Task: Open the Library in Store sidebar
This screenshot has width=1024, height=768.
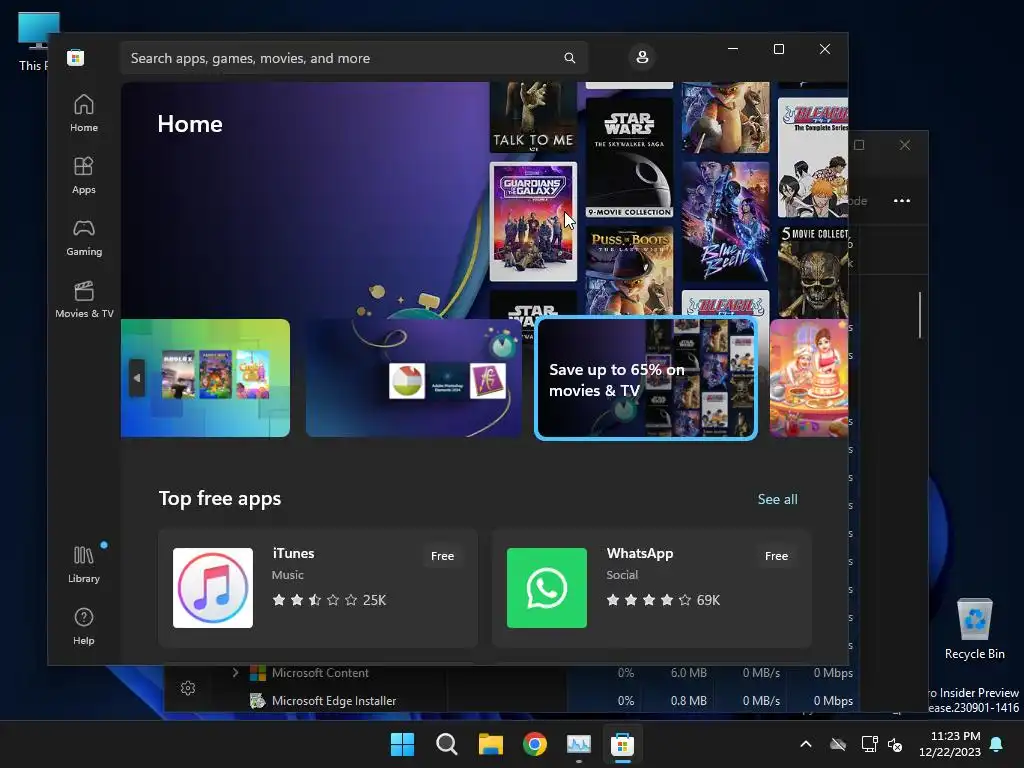Action: (x=84, y=565)
